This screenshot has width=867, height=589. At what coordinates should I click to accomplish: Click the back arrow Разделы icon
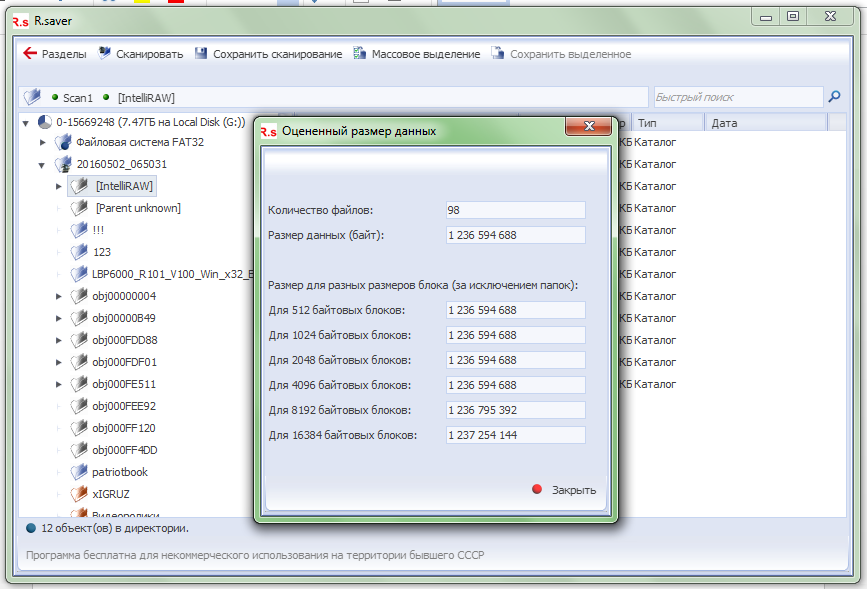[x=30, y=54]
